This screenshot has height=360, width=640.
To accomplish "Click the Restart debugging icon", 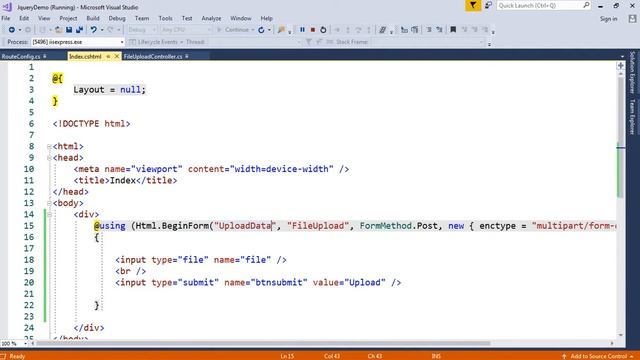I will pos(323,30).
